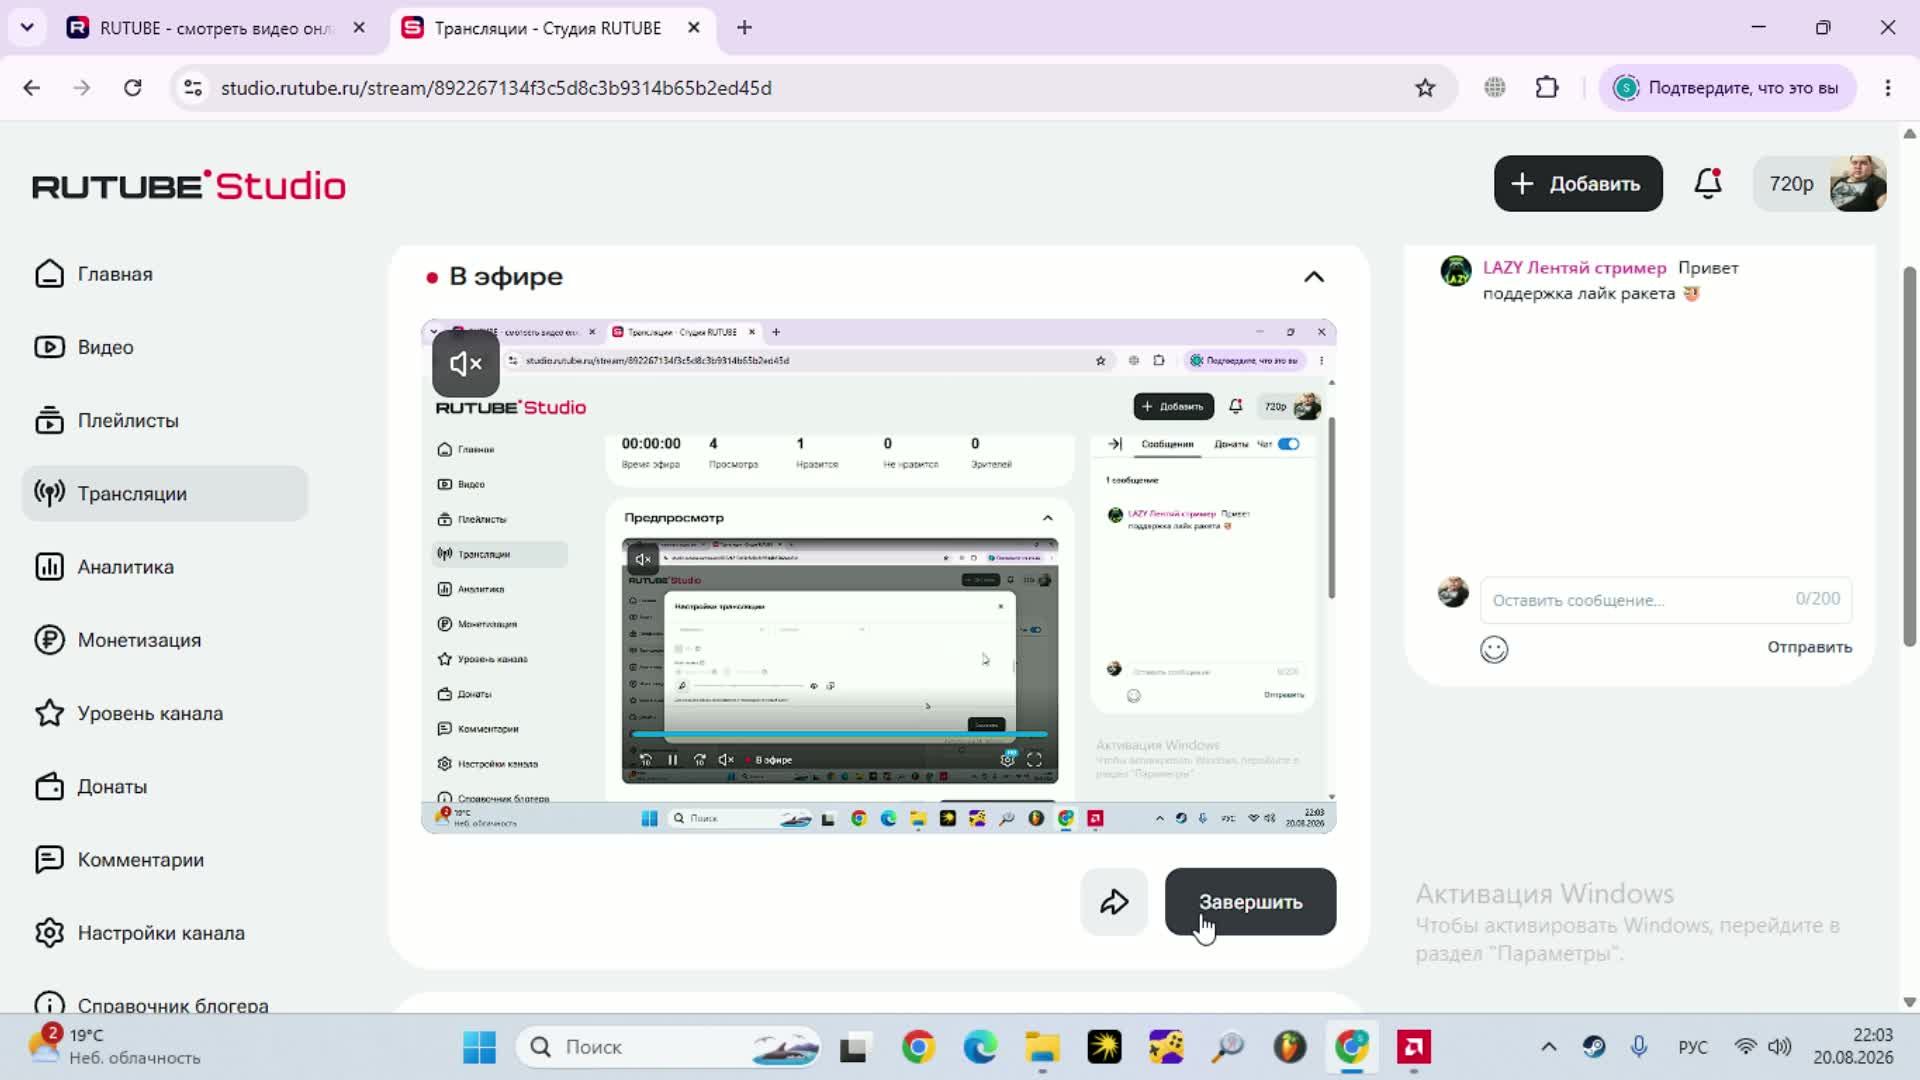Select Трансляции in the sidebar
1920x1080 pixels.
point(165,493)
